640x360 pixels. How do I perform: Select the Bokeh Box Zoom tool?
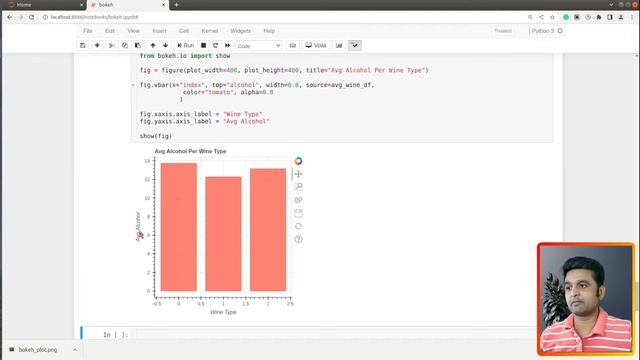tap(298, 187)
